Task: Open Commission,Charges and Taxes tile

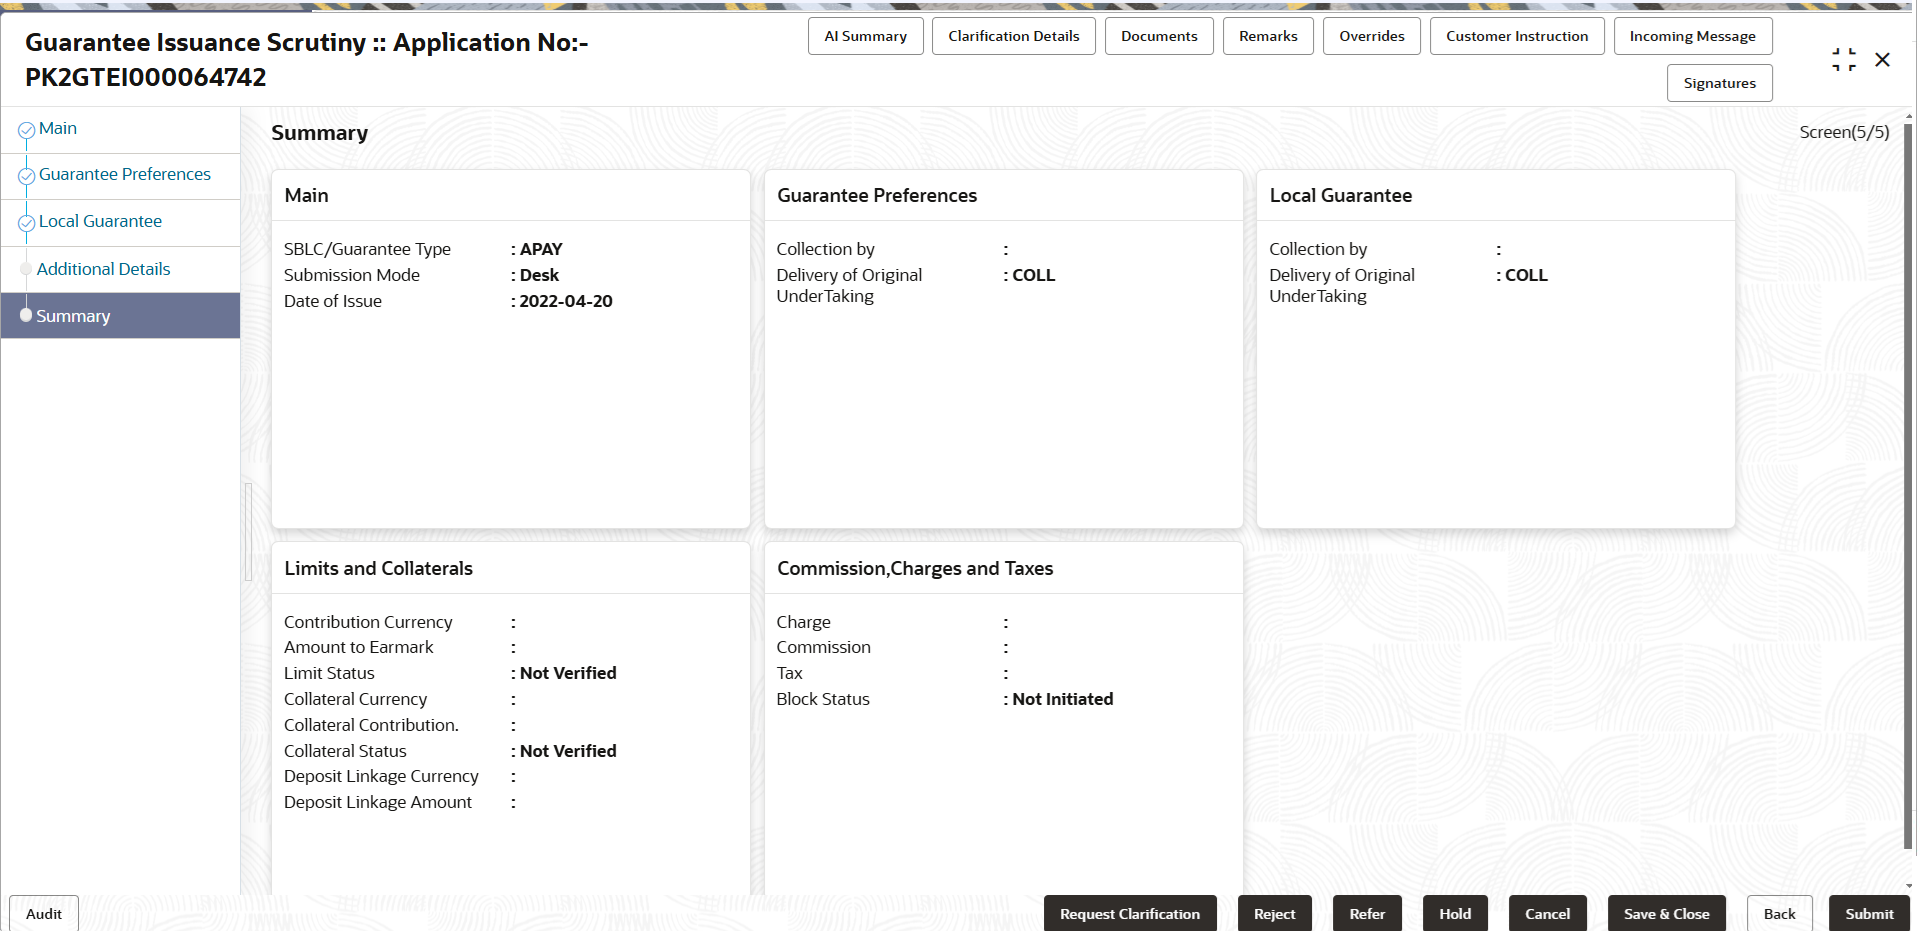Action: click(1004, 718)
